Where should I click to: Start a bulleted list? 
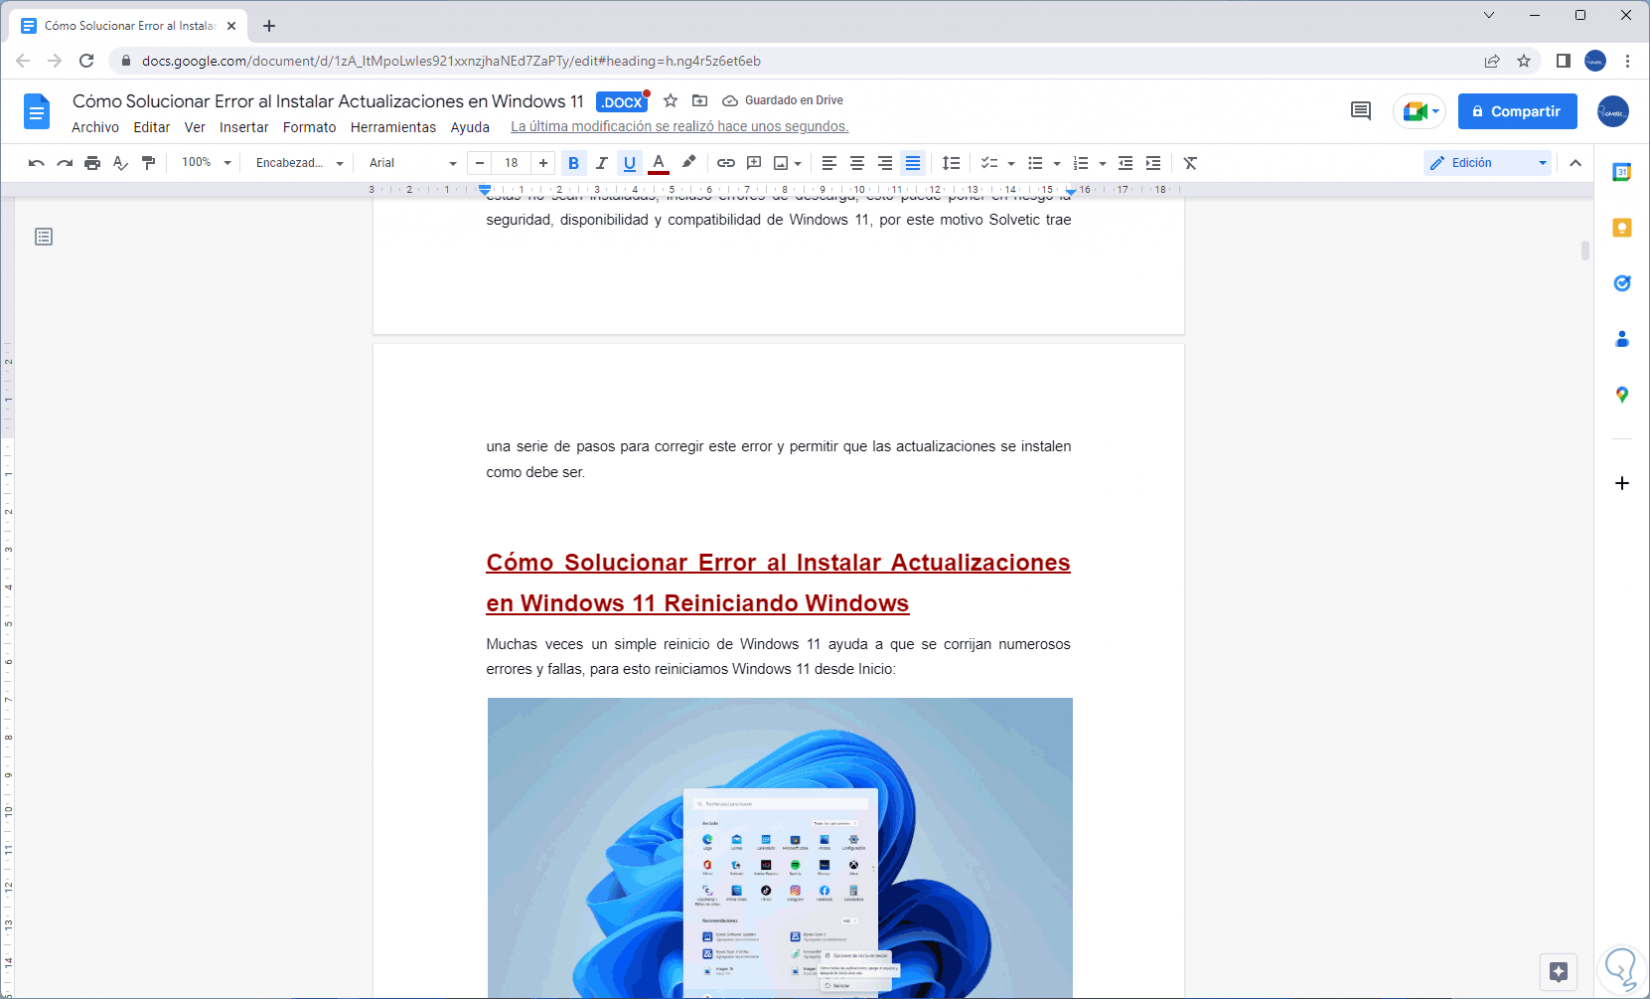pyautogui.click(x=1035, y=163)
